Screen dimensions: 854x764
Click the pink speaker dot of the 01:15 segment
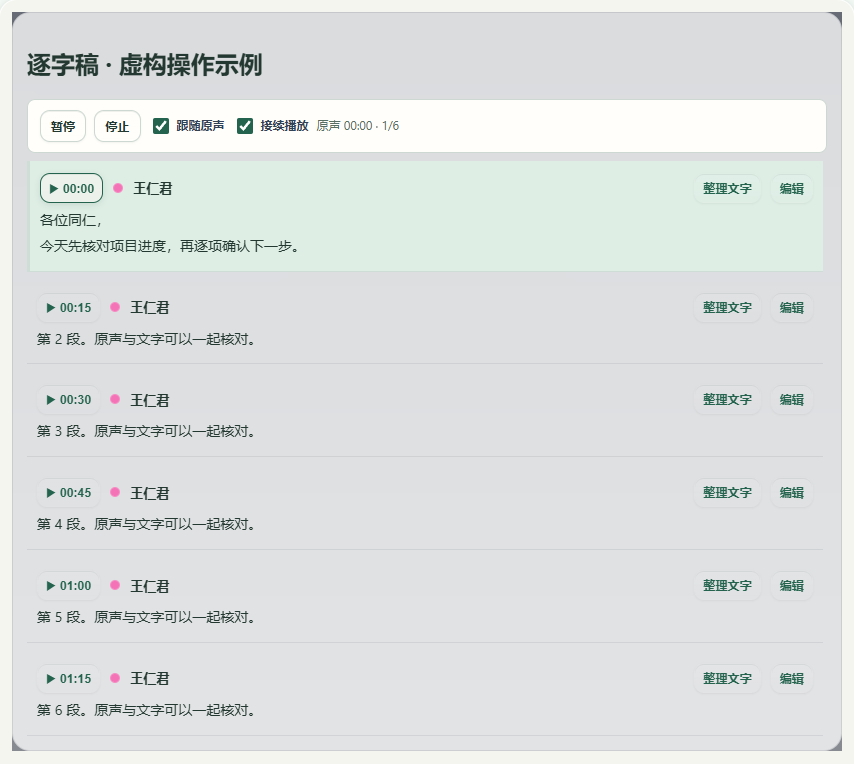click(x=115, y=678)
